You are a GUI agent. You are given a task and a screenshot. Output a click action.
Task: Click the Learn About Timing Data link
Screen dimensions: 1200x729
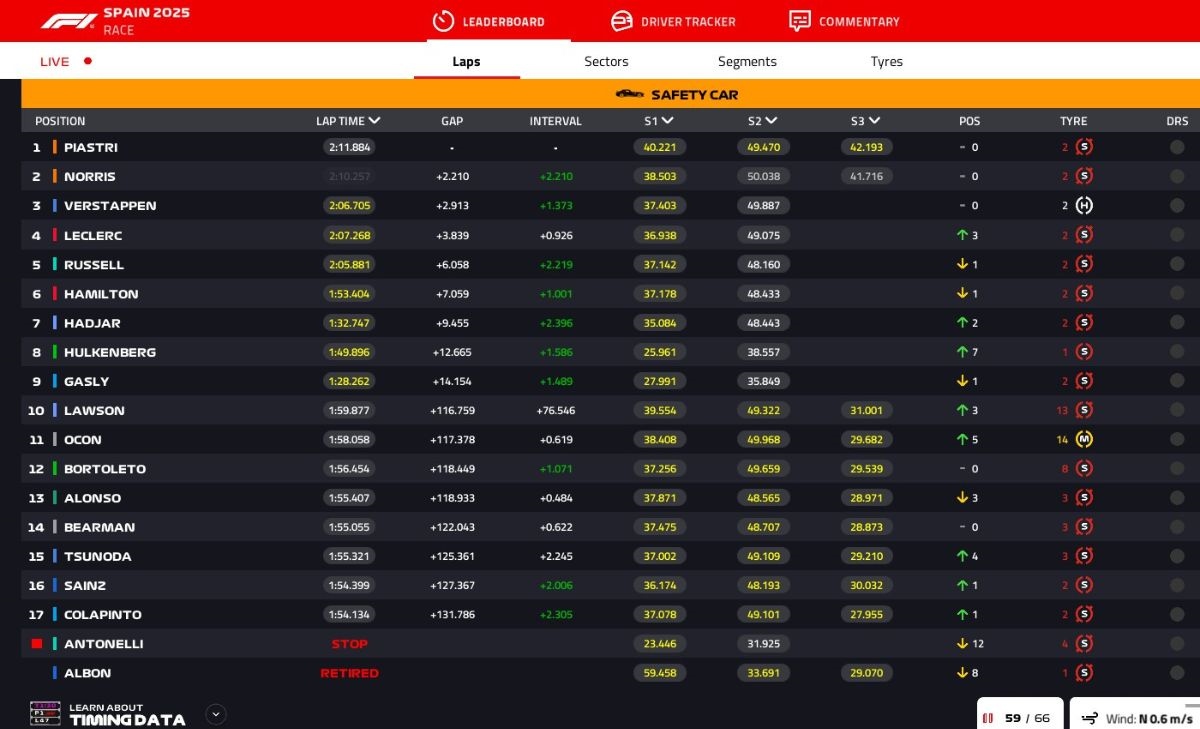coord(126,714)
